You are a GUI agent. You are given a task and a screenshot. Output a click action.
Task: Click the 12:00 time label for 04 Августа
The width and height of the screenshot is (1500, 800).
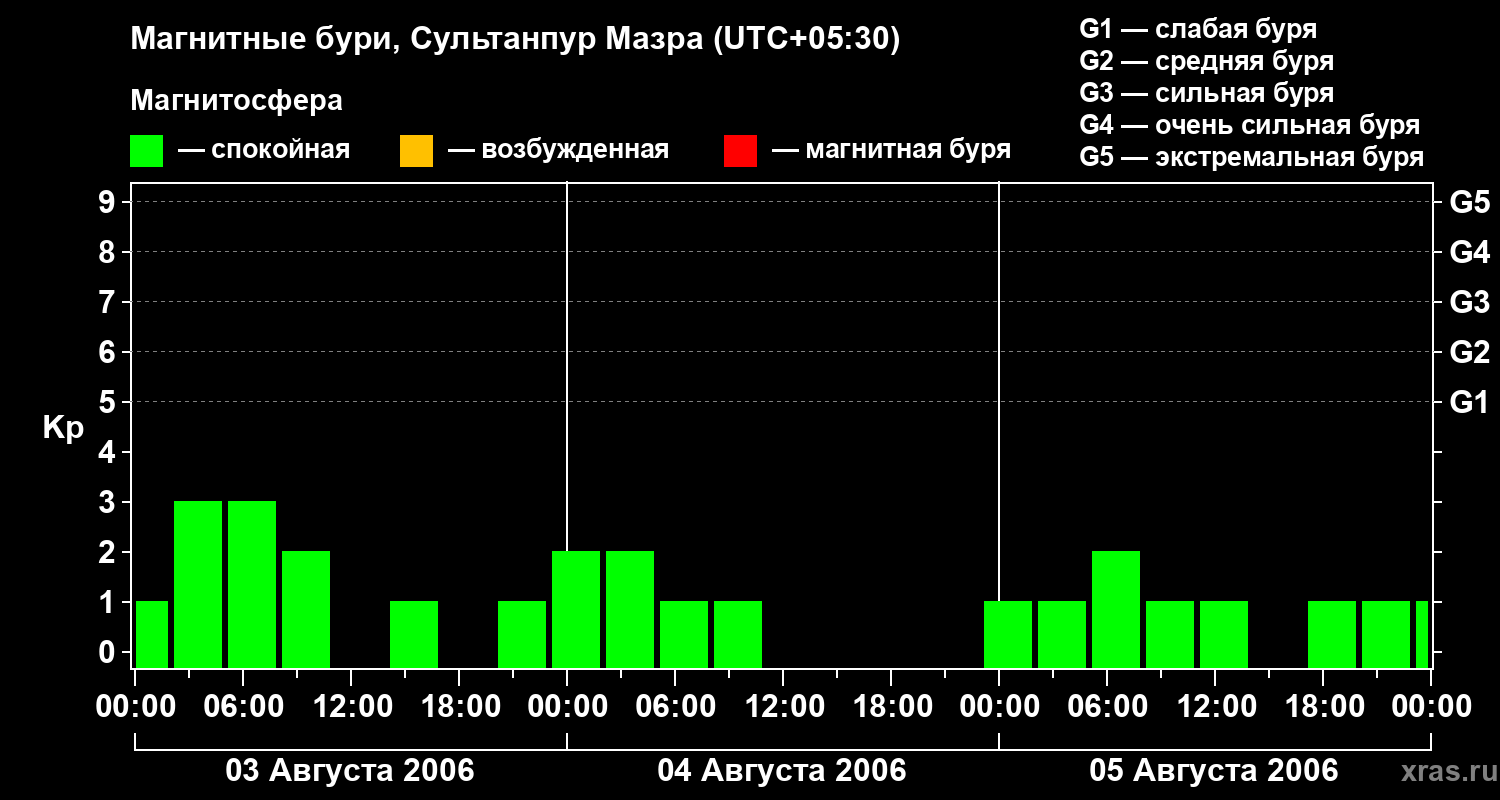click(x=783, y=707)
